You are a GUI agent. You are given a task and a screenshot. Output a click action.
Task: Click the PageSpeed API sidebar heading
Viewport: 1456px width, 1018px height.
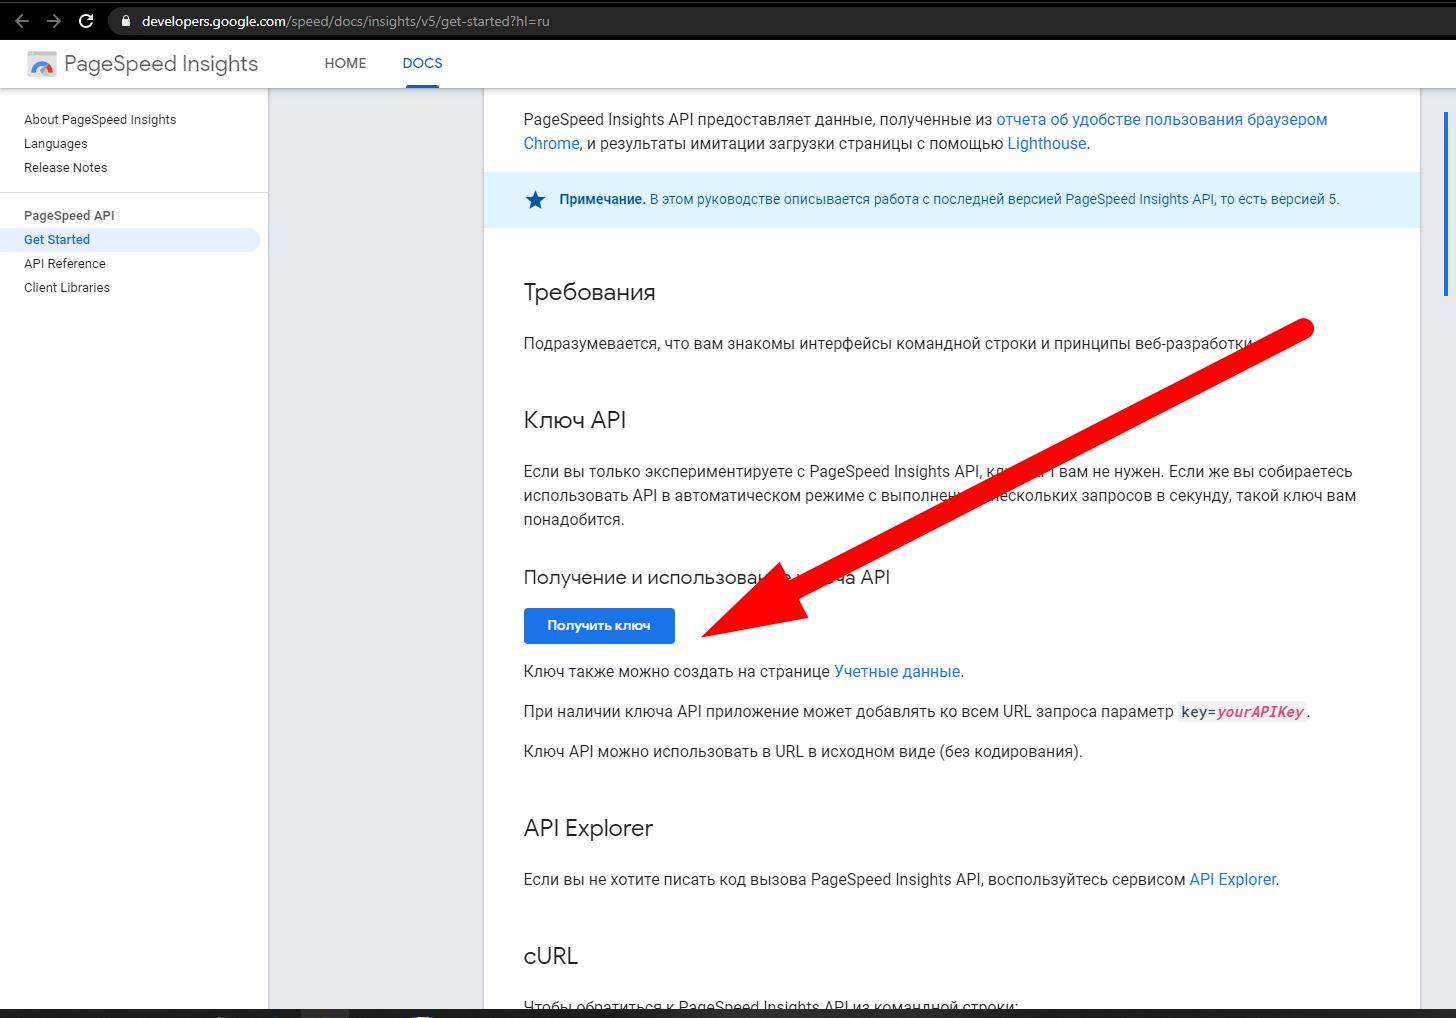(x=69, y=216)
